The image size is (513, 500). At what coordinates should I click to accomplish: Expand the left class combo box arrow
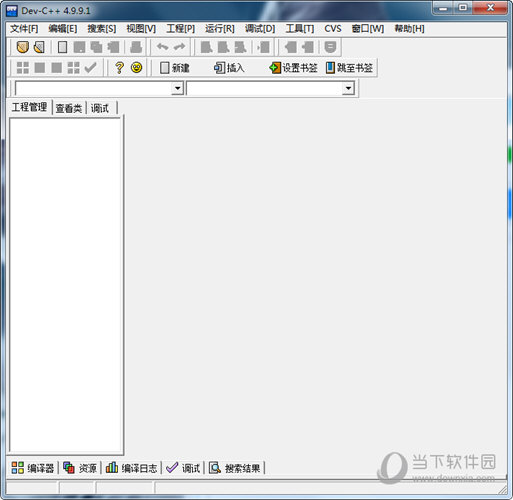point(177,88)
